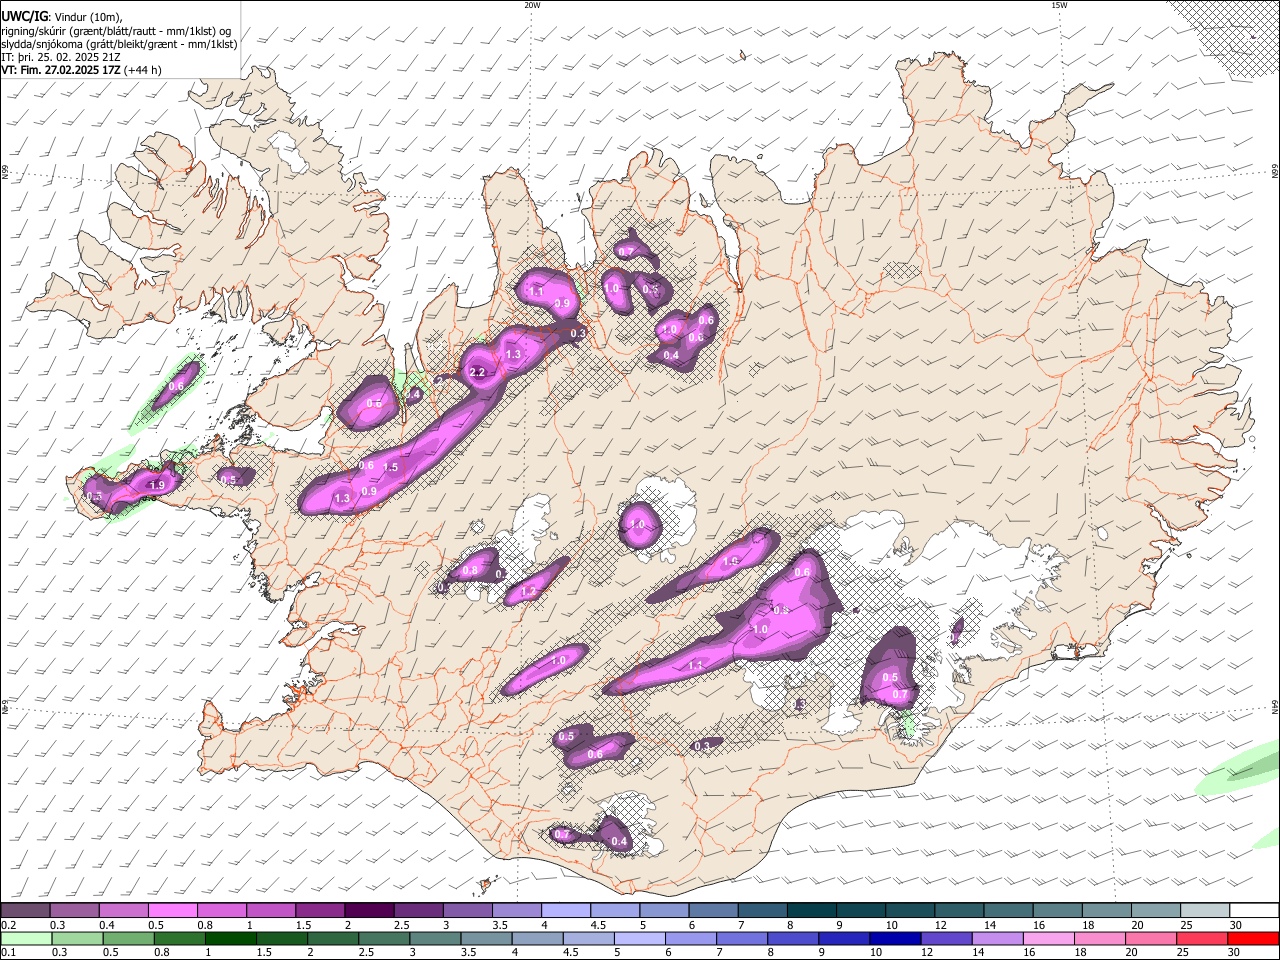The height and width of the screenshot is (960, 1280).
Task: Click the 2.2 snowfall value on the map
Action: point(477,373)
